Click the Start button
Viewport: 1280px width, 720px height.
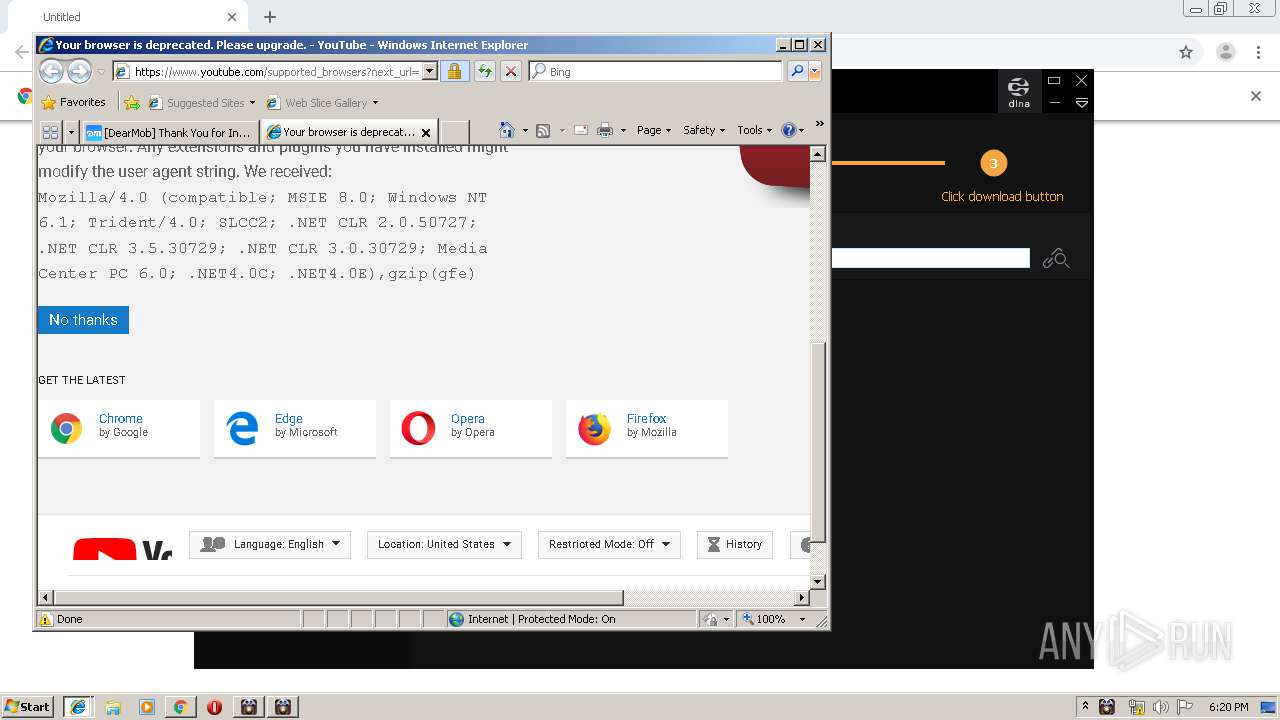pyautogui.click(x=27, y=707)
